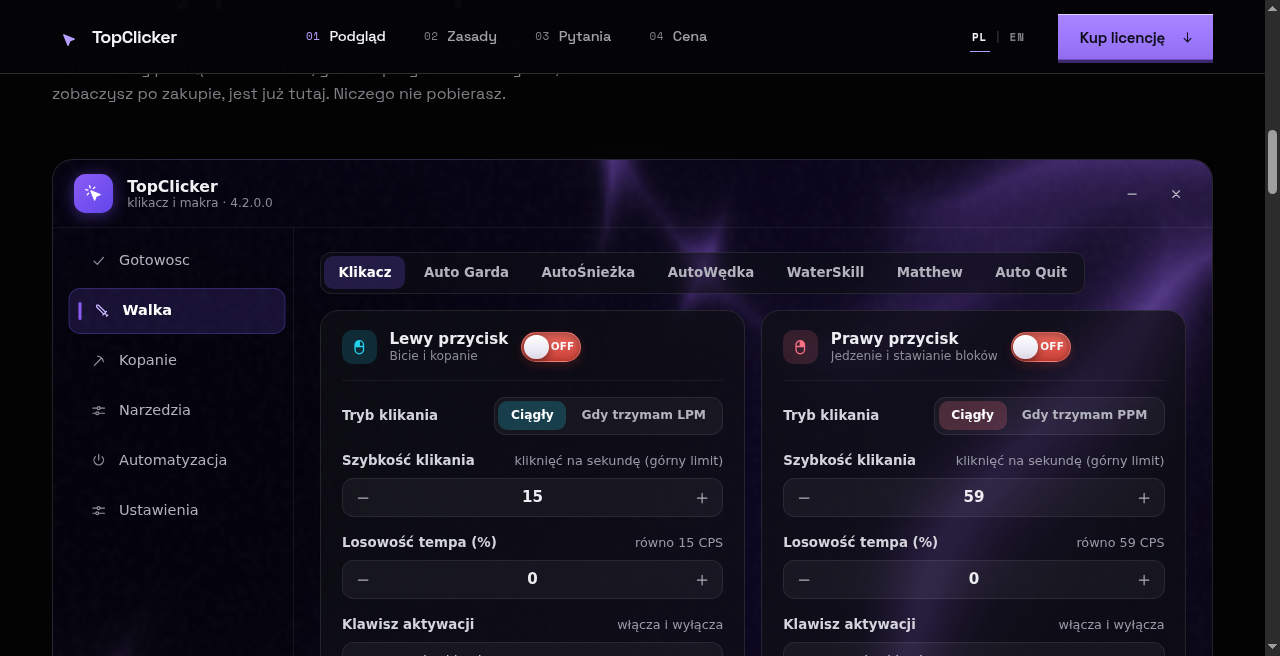Screen dimensions: 1280x656
Task: Click the TopClicker cursor logo in header
Action: [x=68, y=39]
